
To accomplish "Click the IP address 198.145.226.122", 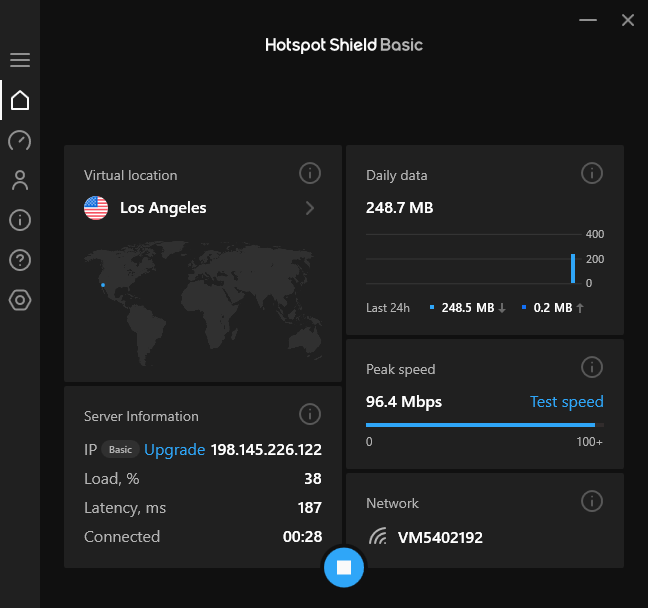I will (x=266, y=450).
